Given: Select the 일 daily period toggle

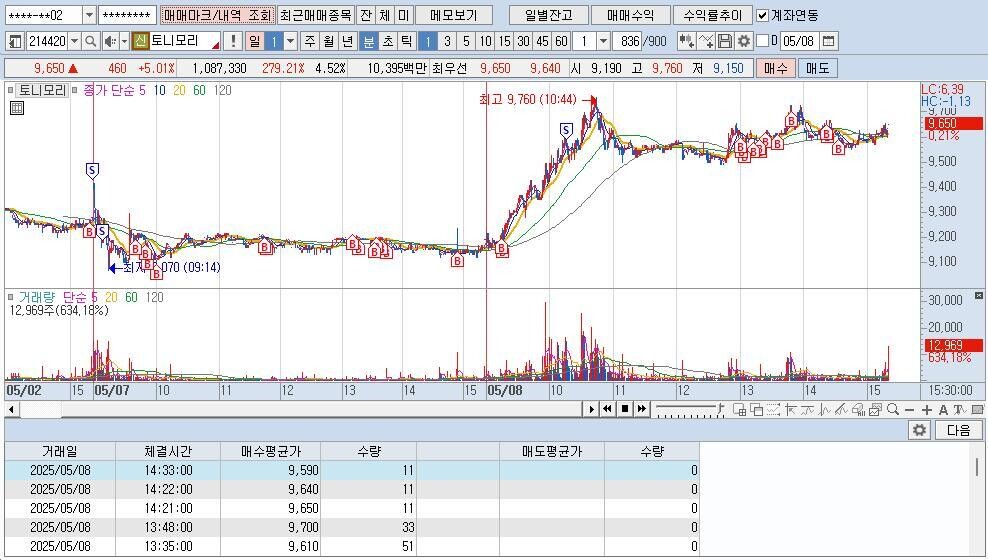Looking at the screenshot, I should tap(255, 42).
